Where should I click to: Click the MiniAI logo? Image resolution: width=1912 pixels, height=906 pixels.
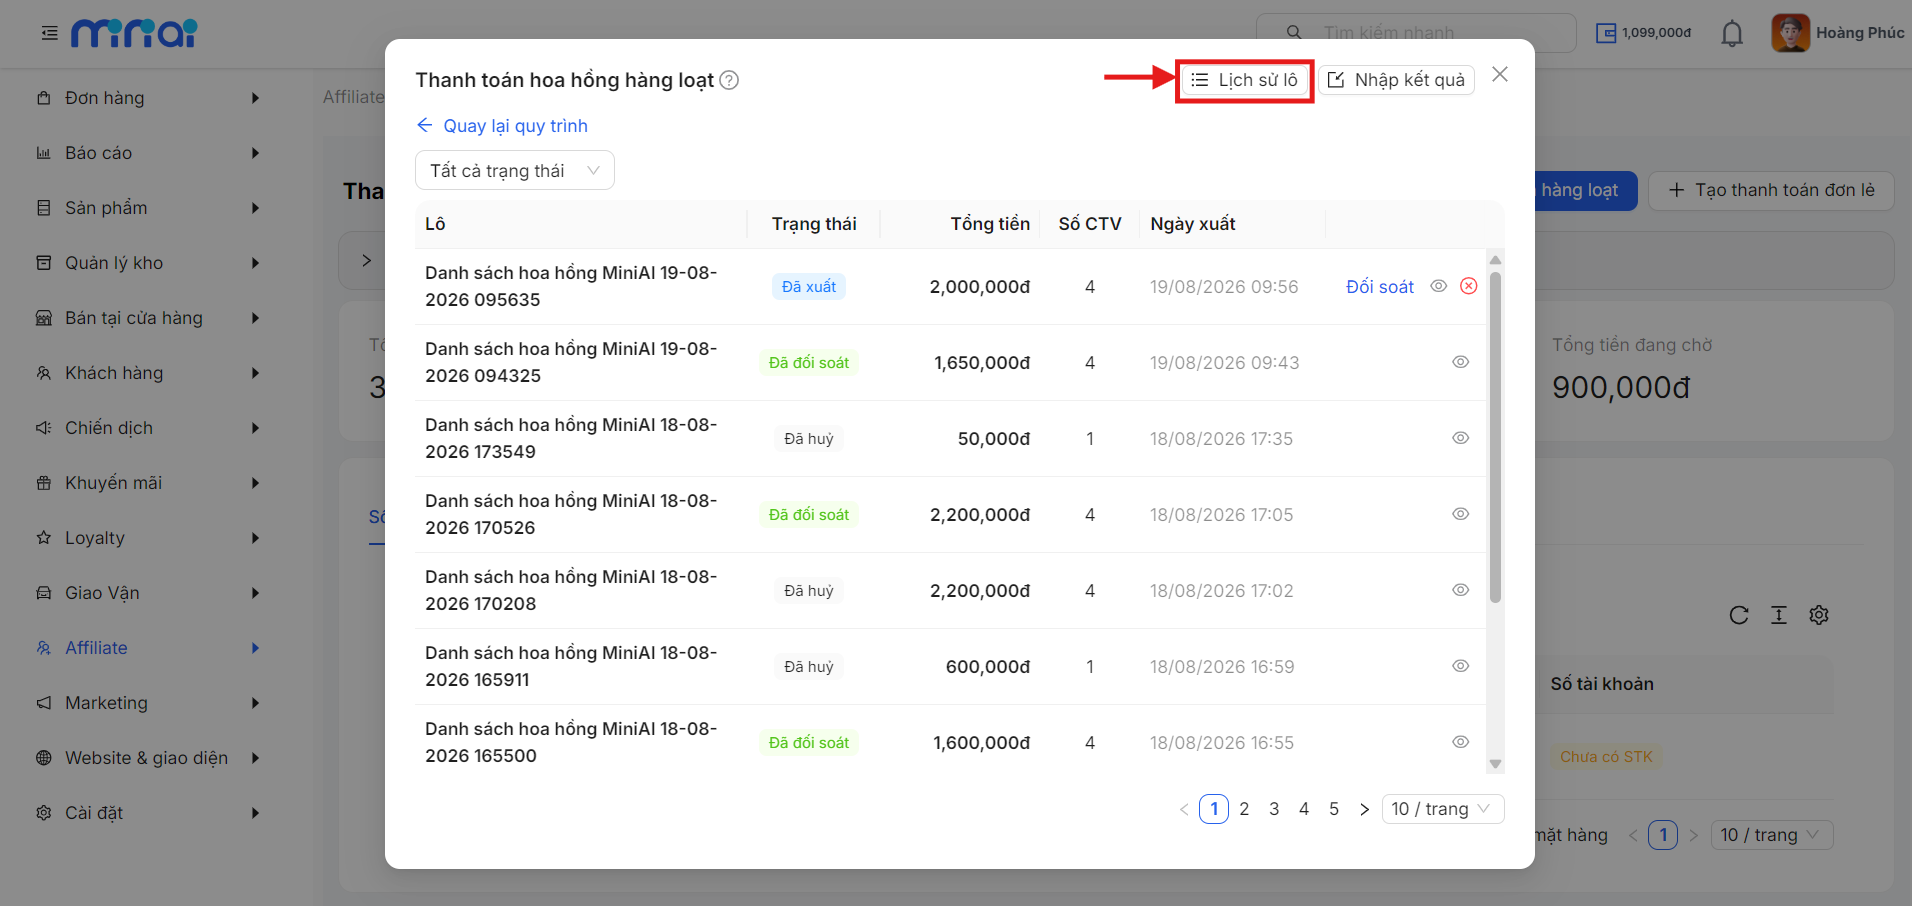click(134, 33)
